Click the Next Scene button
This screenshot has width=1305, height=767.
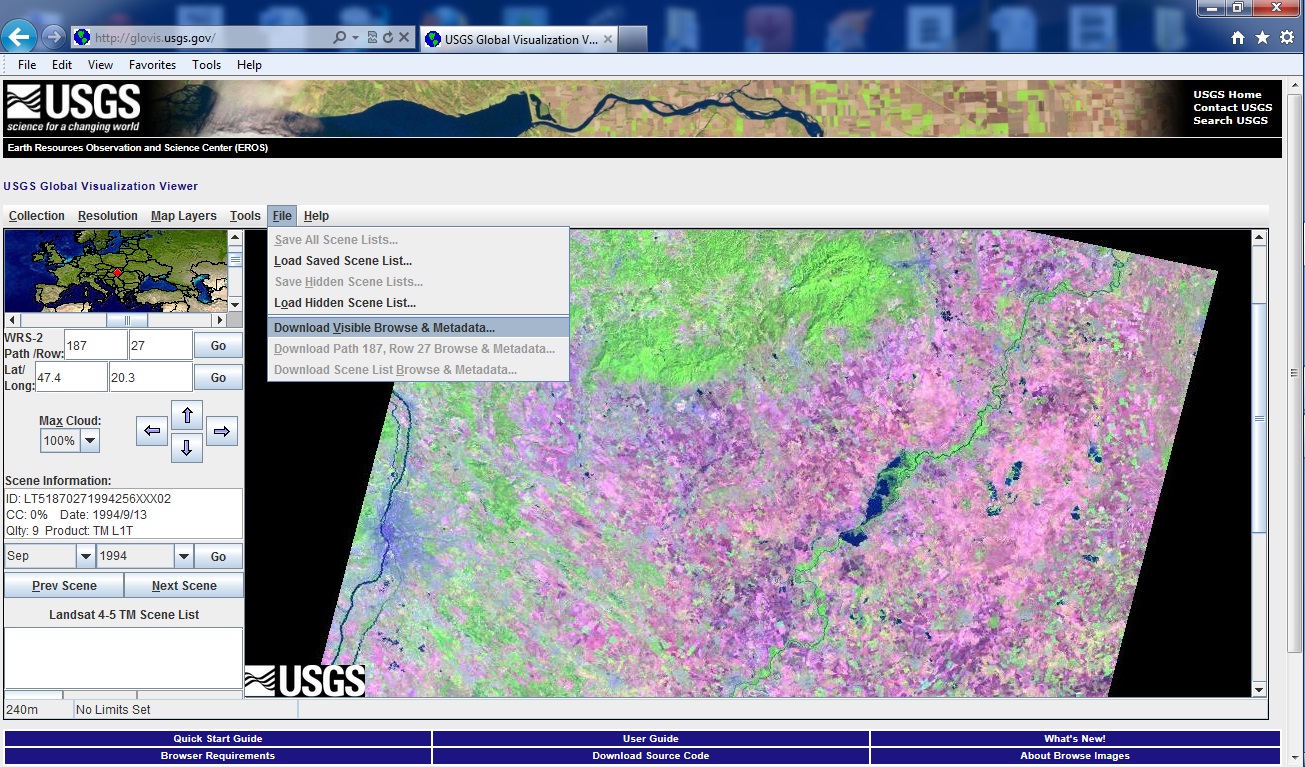click(x=184, y=585)
